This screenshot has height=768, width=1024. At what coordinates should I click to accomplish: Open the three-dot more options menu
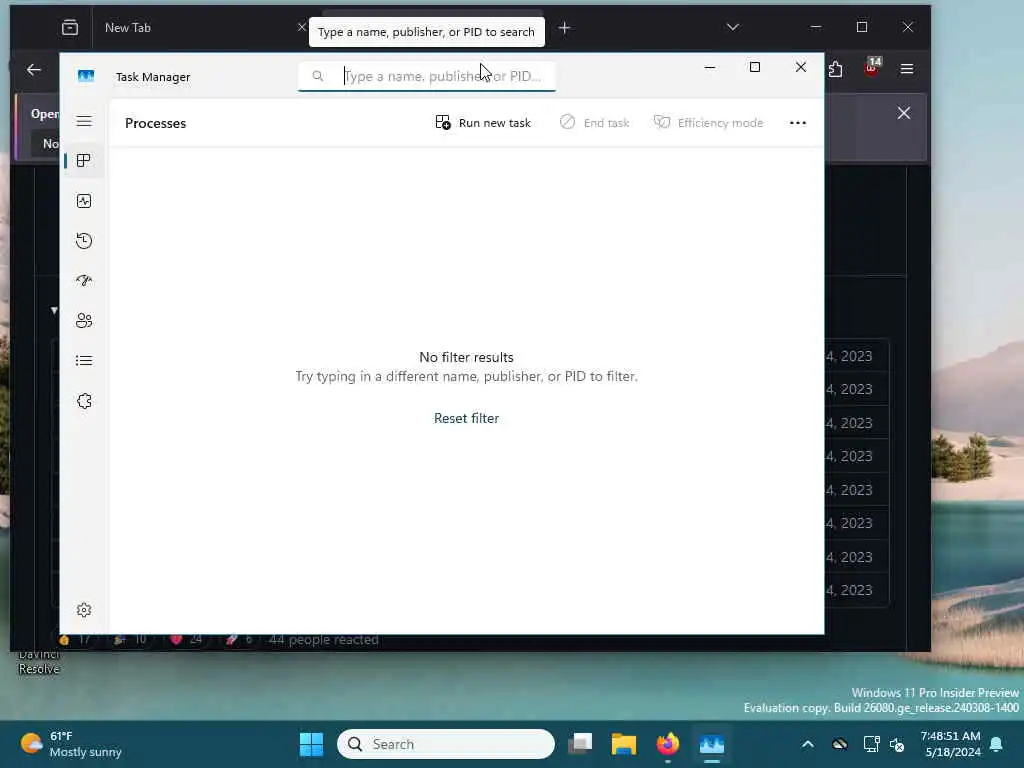[797, 123]
